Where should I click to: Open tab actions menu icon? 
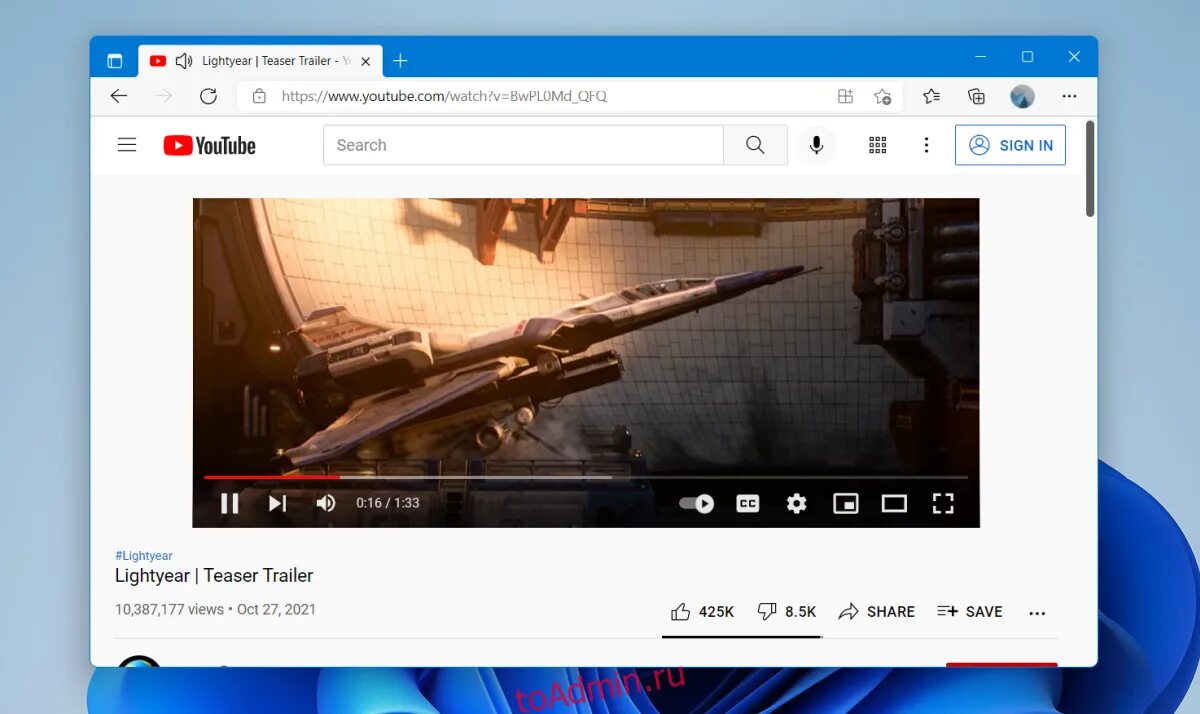(x=114, y=61)
